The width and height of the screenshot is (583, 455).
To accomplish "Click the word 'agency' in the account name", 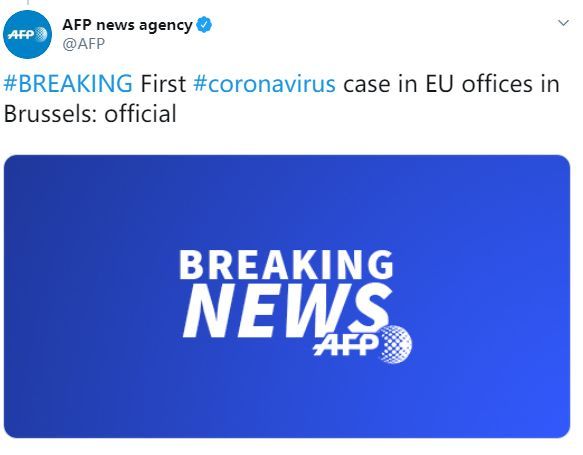I will coord(165,26).
